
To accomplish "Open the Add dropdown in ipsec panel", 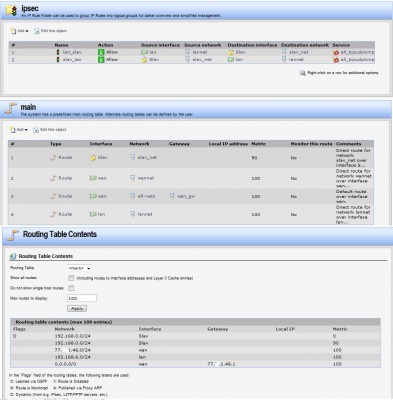I will click(x=19, y=31).
